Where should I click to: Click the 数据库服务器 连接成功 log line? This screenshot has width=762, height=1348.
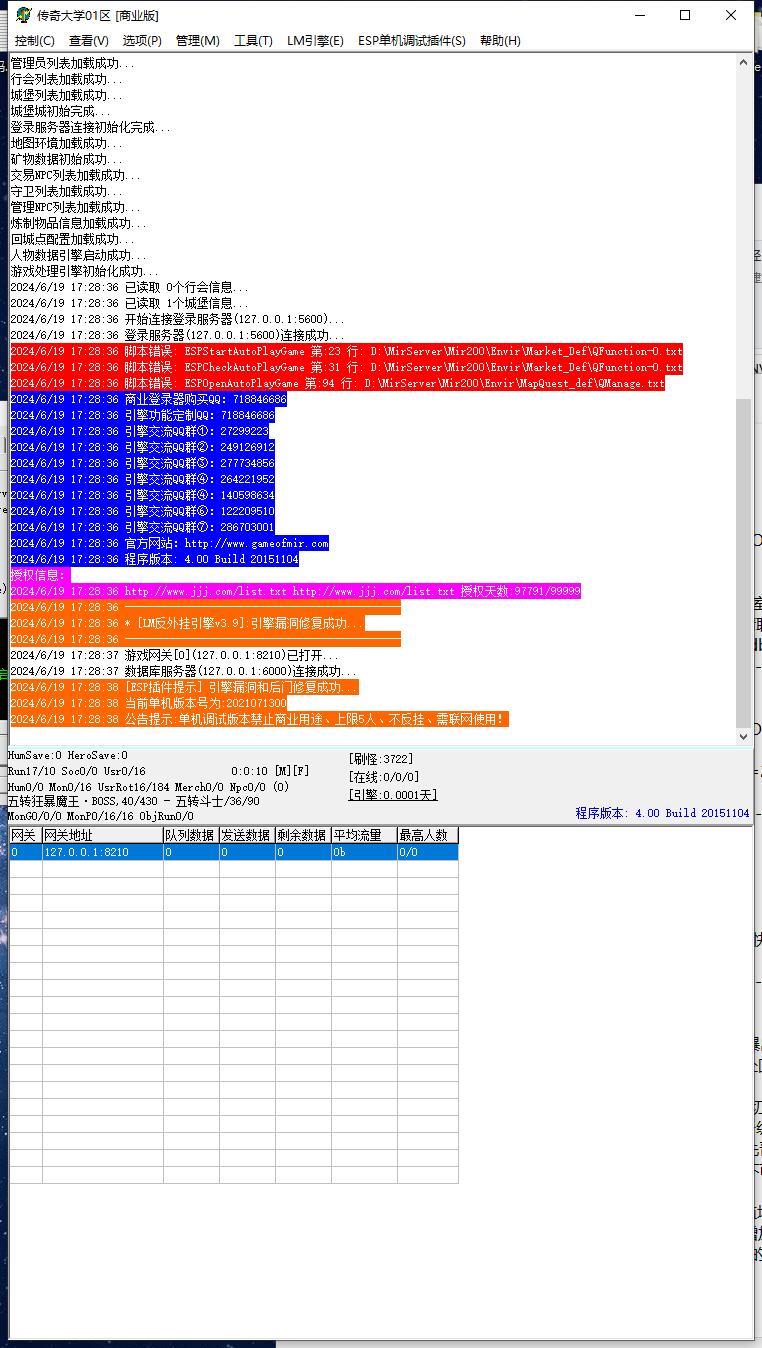tap(183, 671)
